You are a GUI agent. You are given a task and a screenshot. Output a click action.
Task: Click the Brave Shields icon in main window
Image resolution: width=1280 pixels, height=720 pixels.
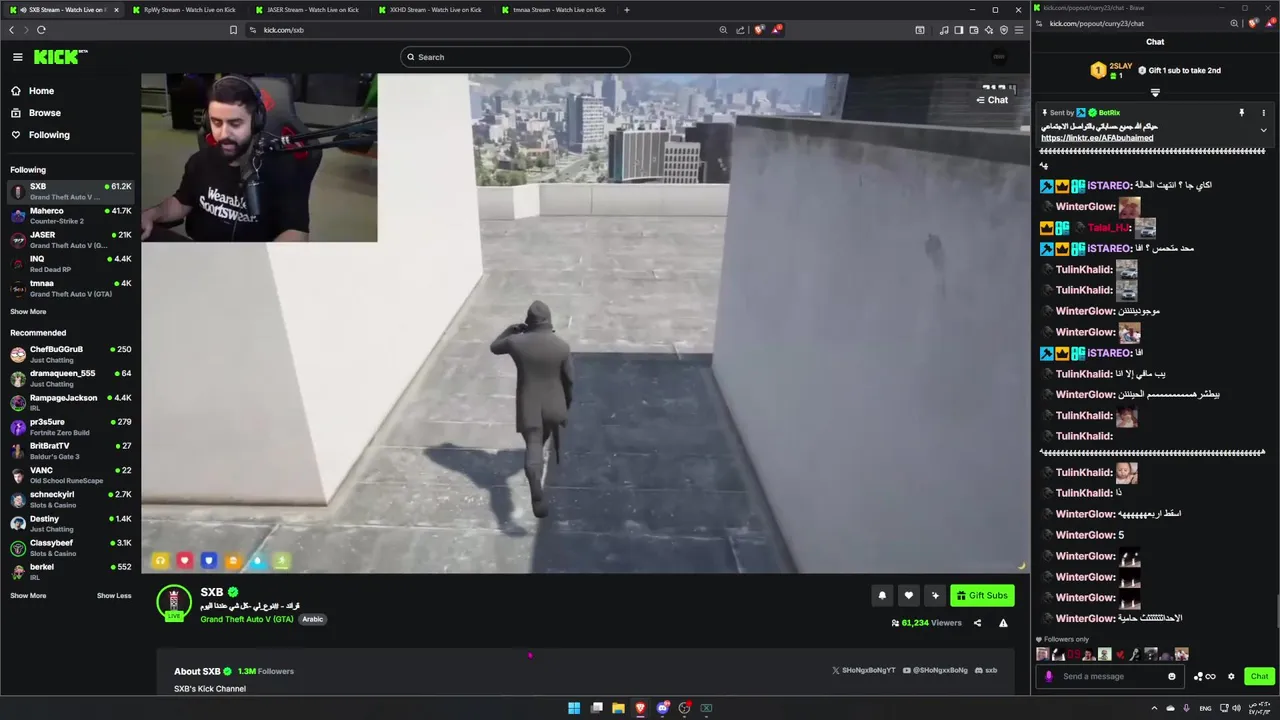(759, 30)
